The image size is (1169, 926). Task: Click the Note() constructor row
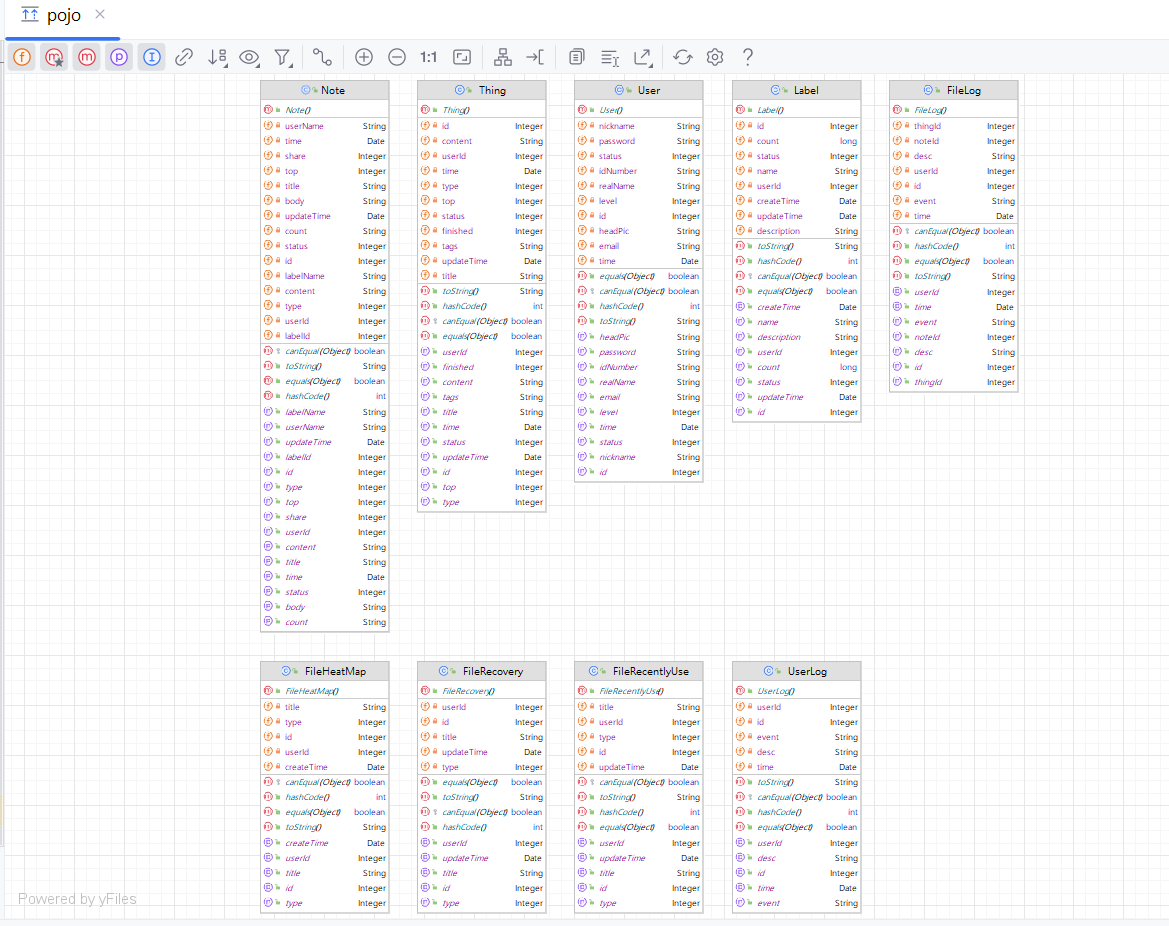coord(324,110)
